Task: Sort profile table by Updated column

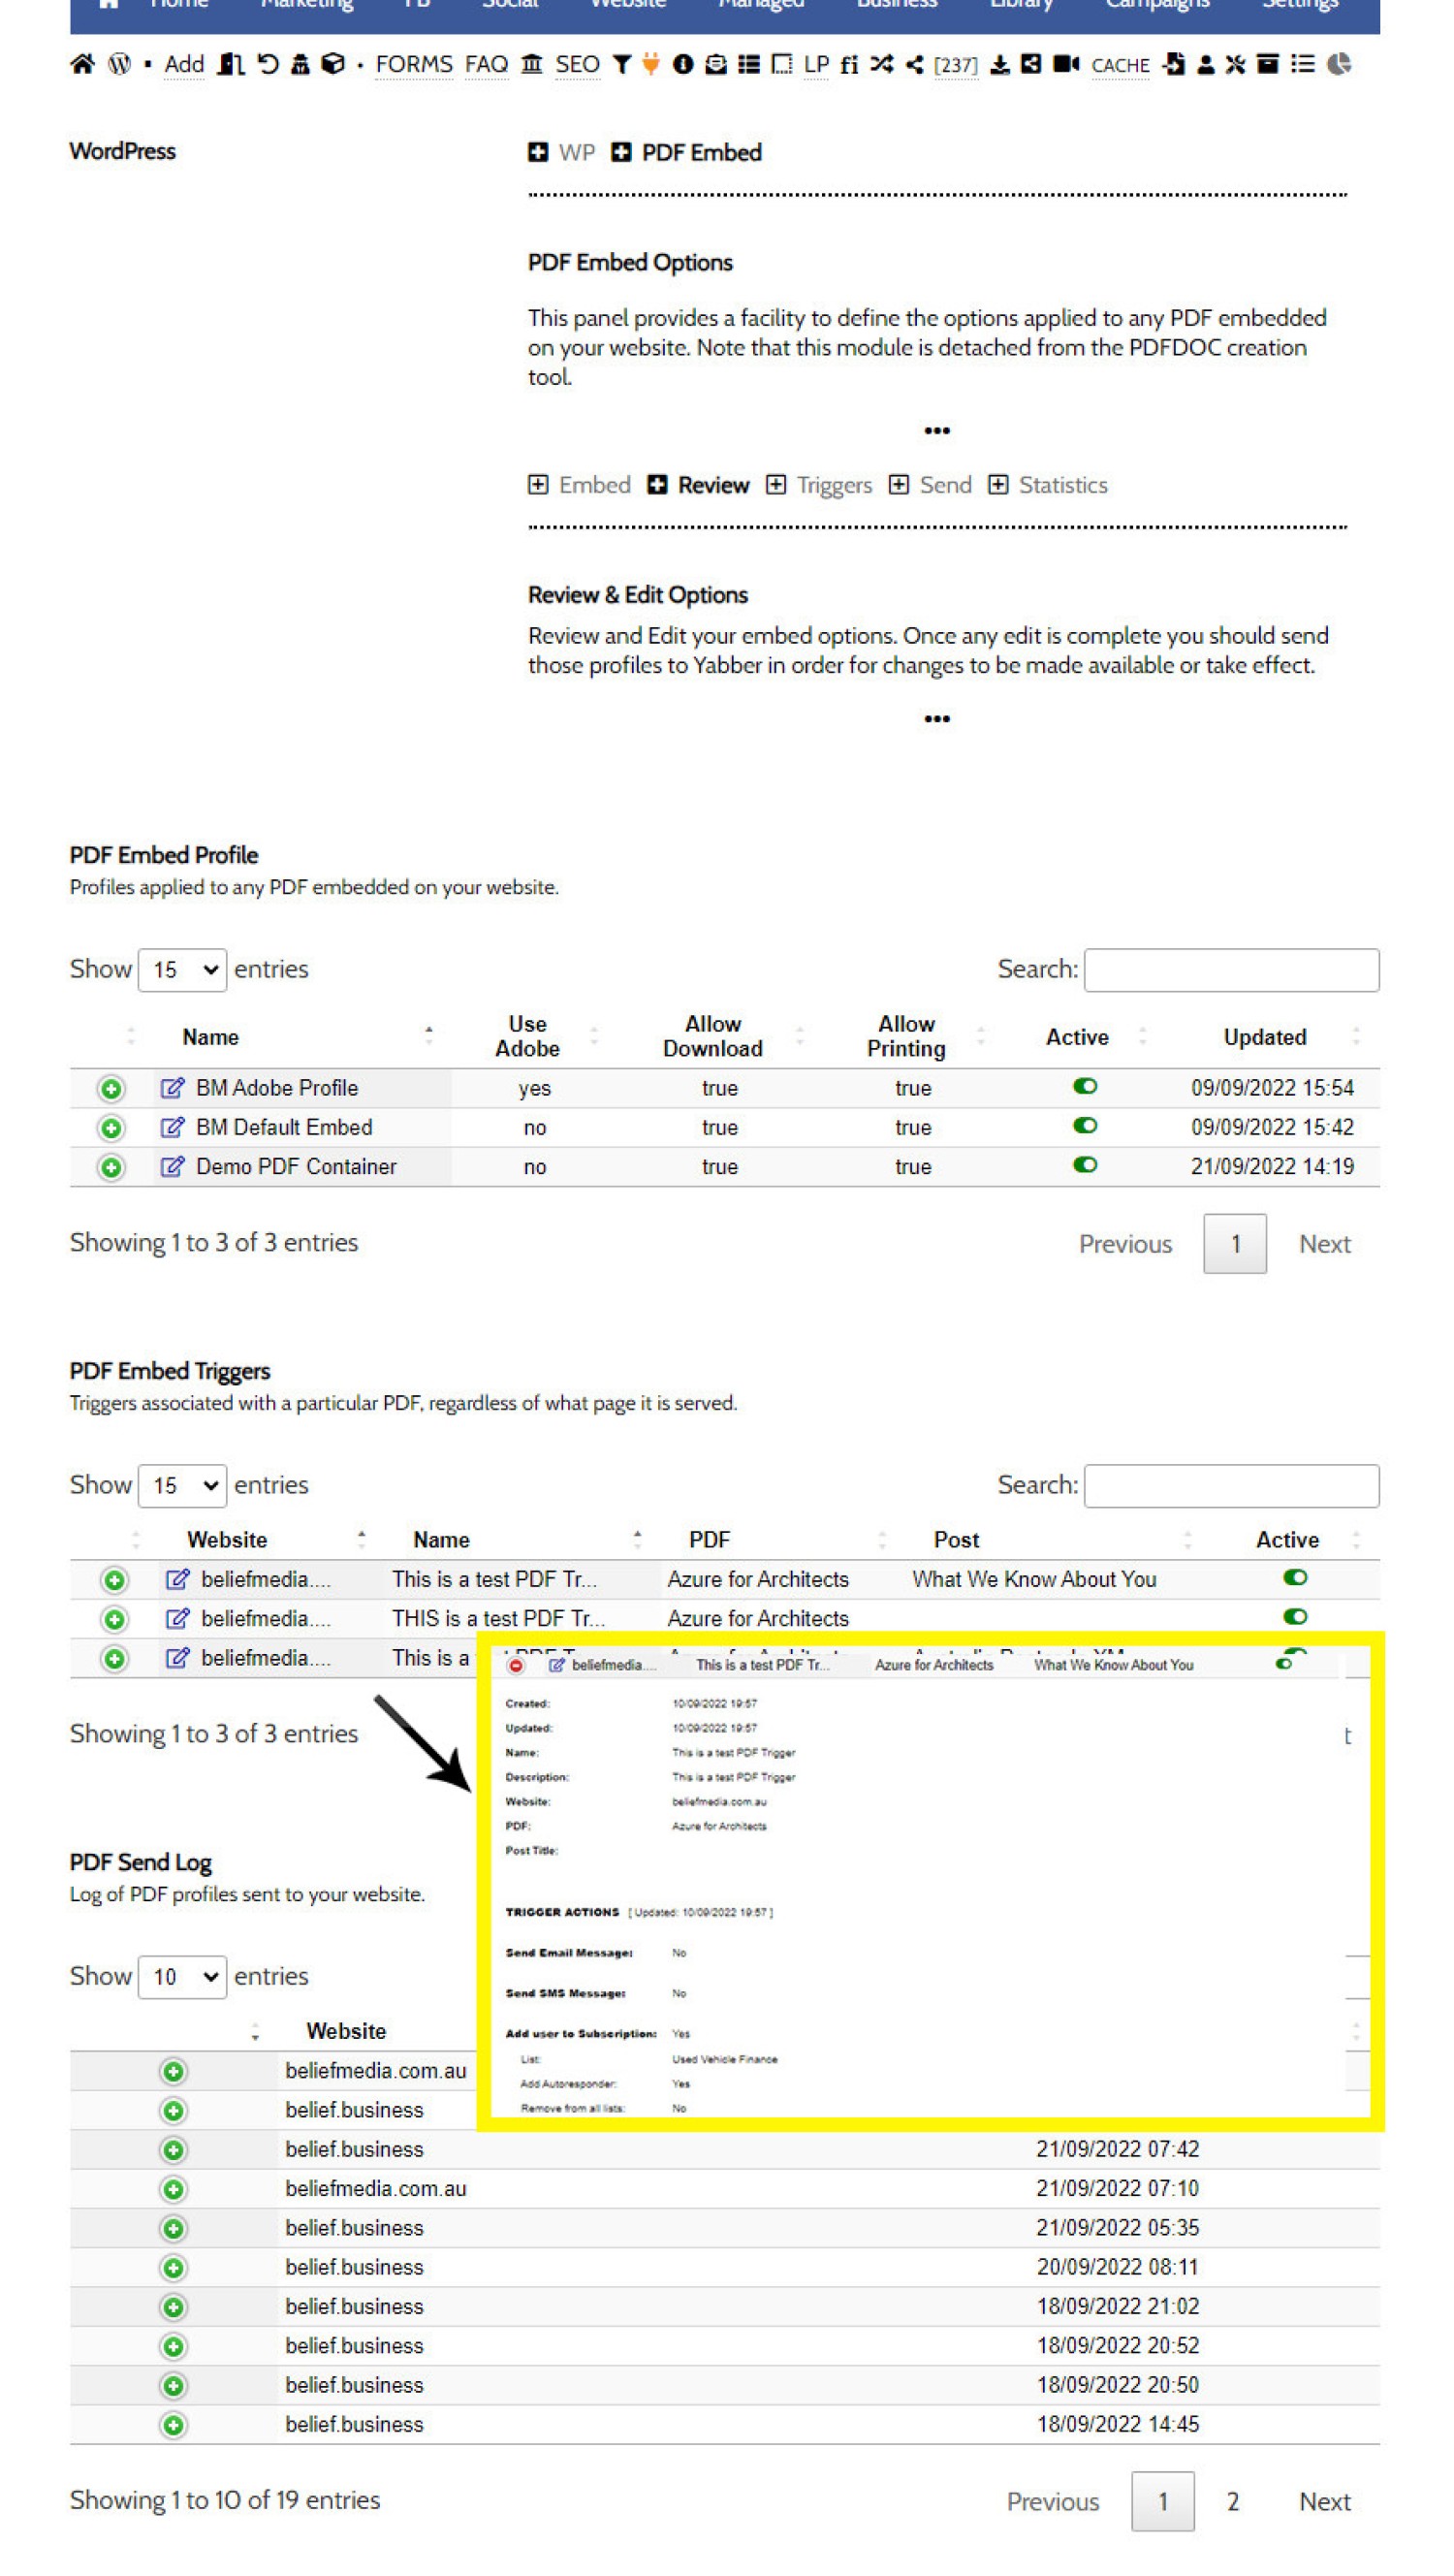Action: (1264, 1037)
